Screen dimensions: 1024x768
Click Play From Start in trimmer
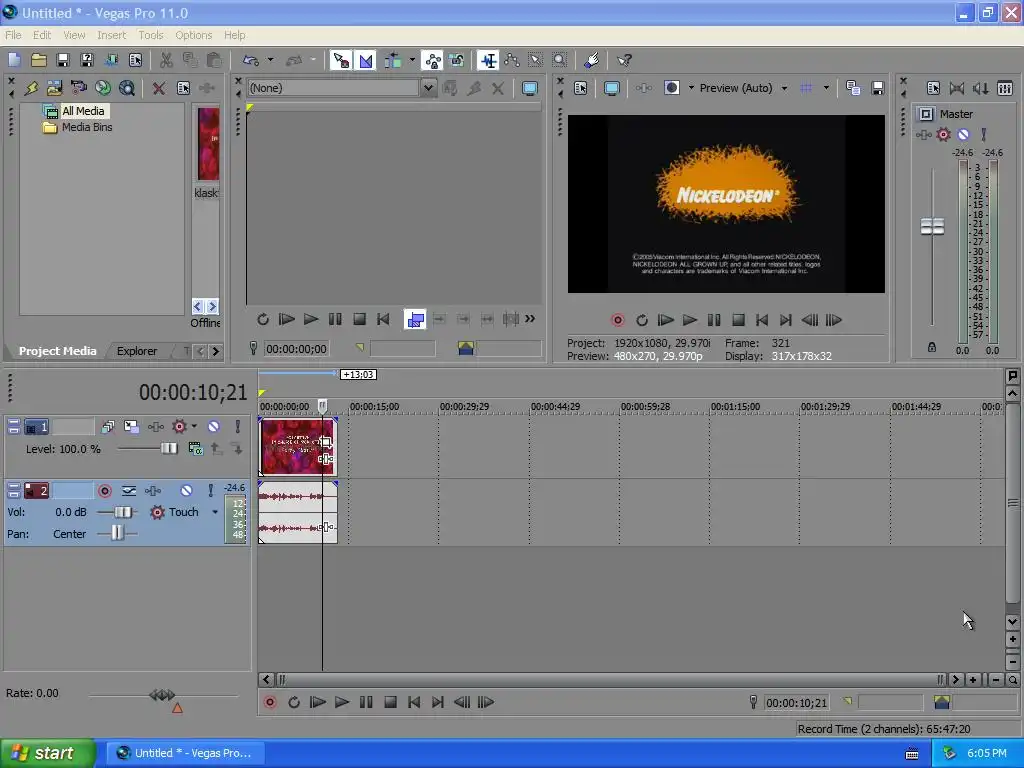pyautogui.click(x=286, y=319)
